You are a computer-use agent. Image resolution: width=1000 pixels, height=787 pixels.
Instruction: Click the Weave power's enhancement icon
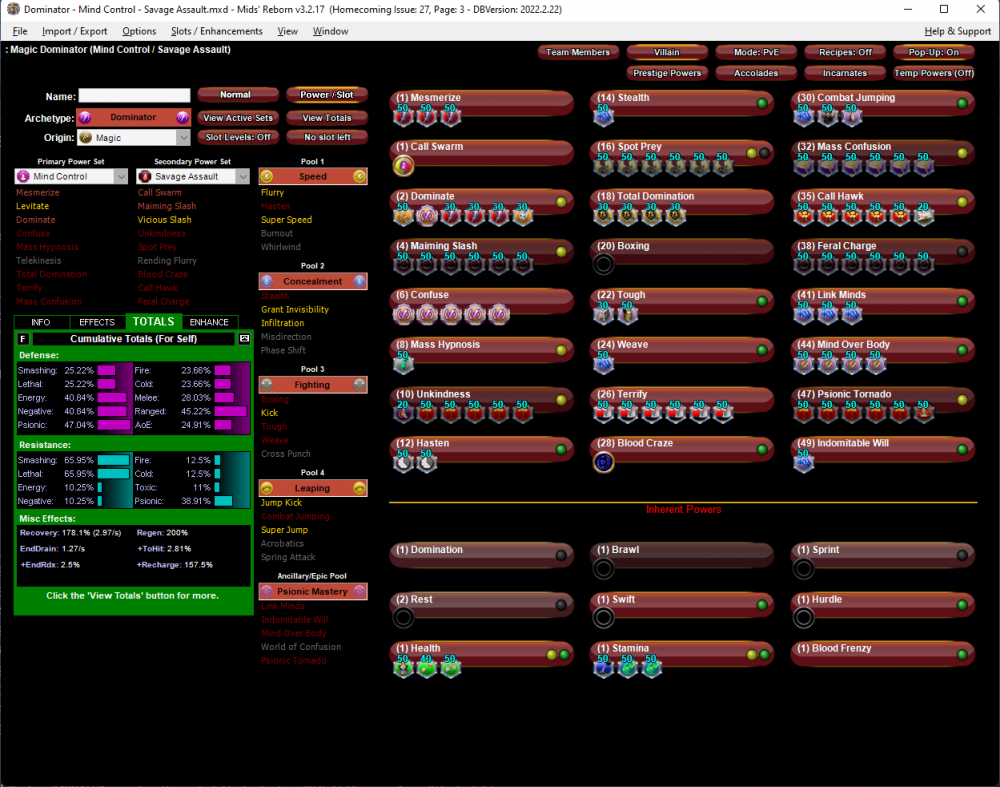604,364
